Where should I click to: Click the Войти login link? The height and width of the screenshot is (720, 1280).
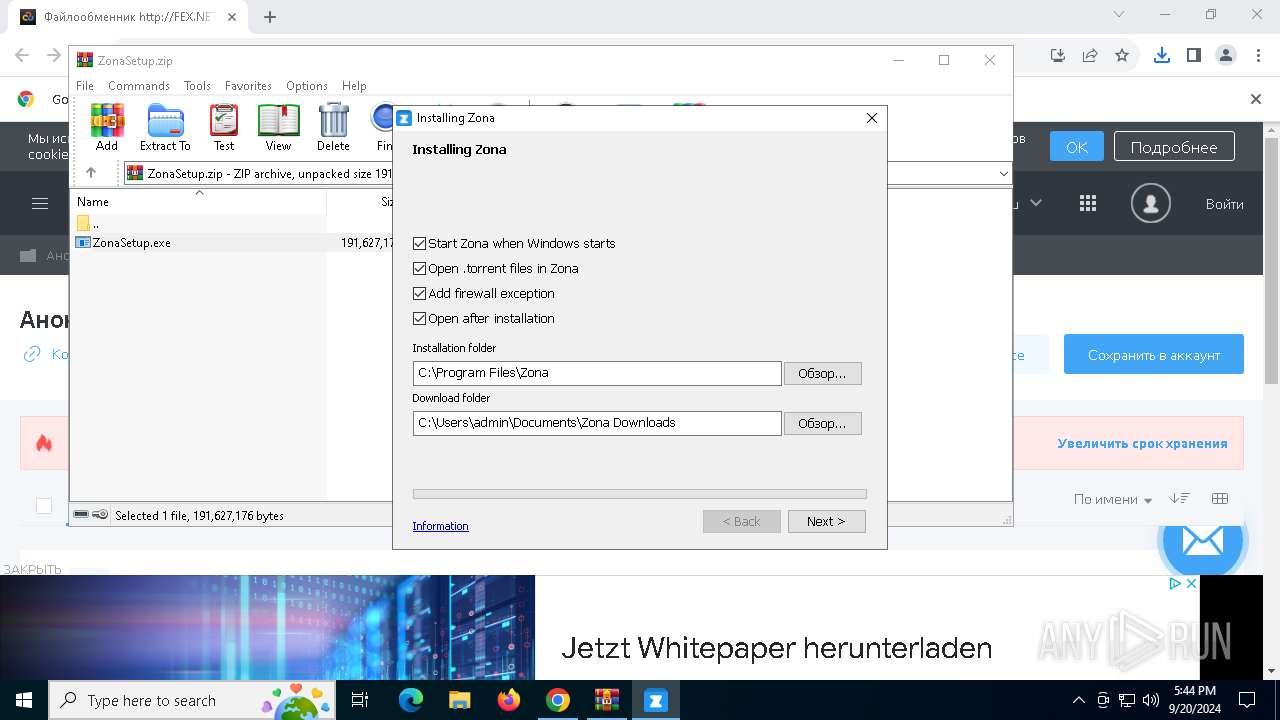pyautogui.click(x=1225, y=204)
